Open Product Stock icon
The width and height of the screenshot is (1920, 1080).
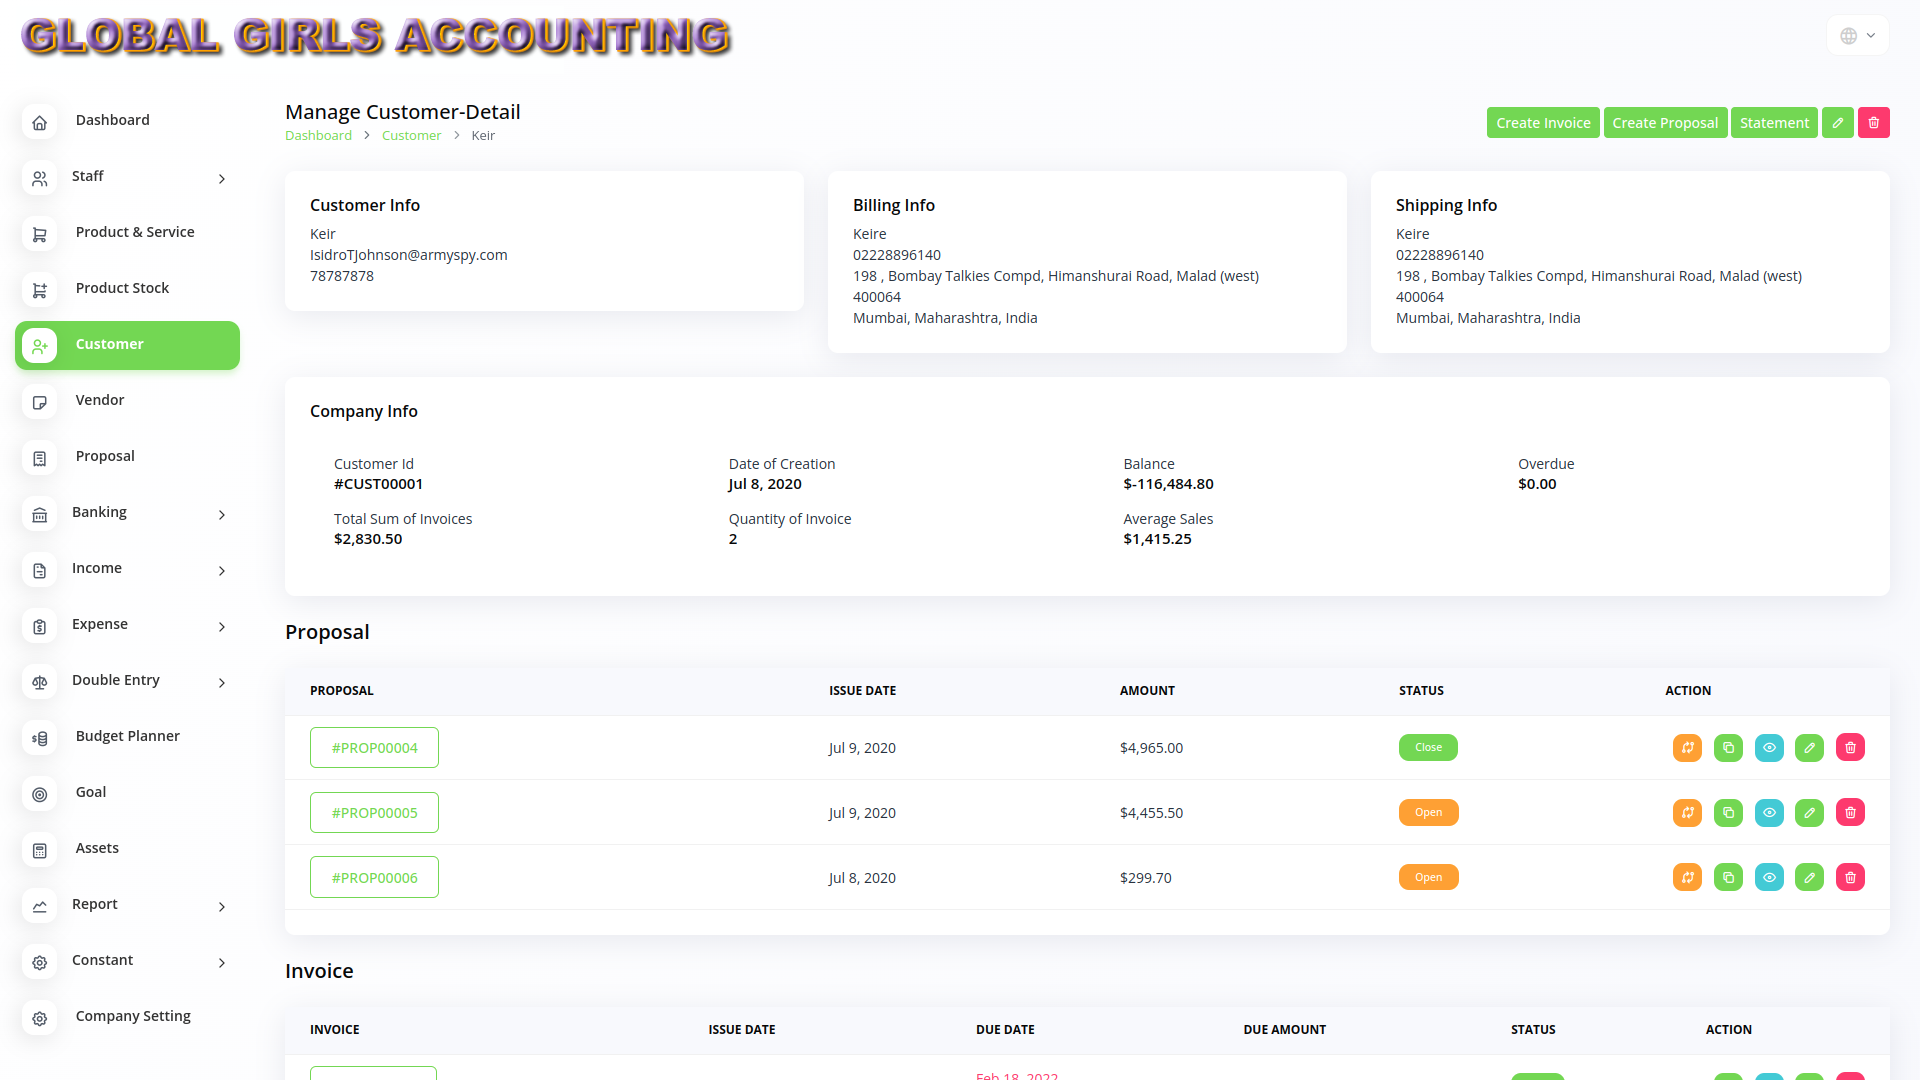click(39, 290)
